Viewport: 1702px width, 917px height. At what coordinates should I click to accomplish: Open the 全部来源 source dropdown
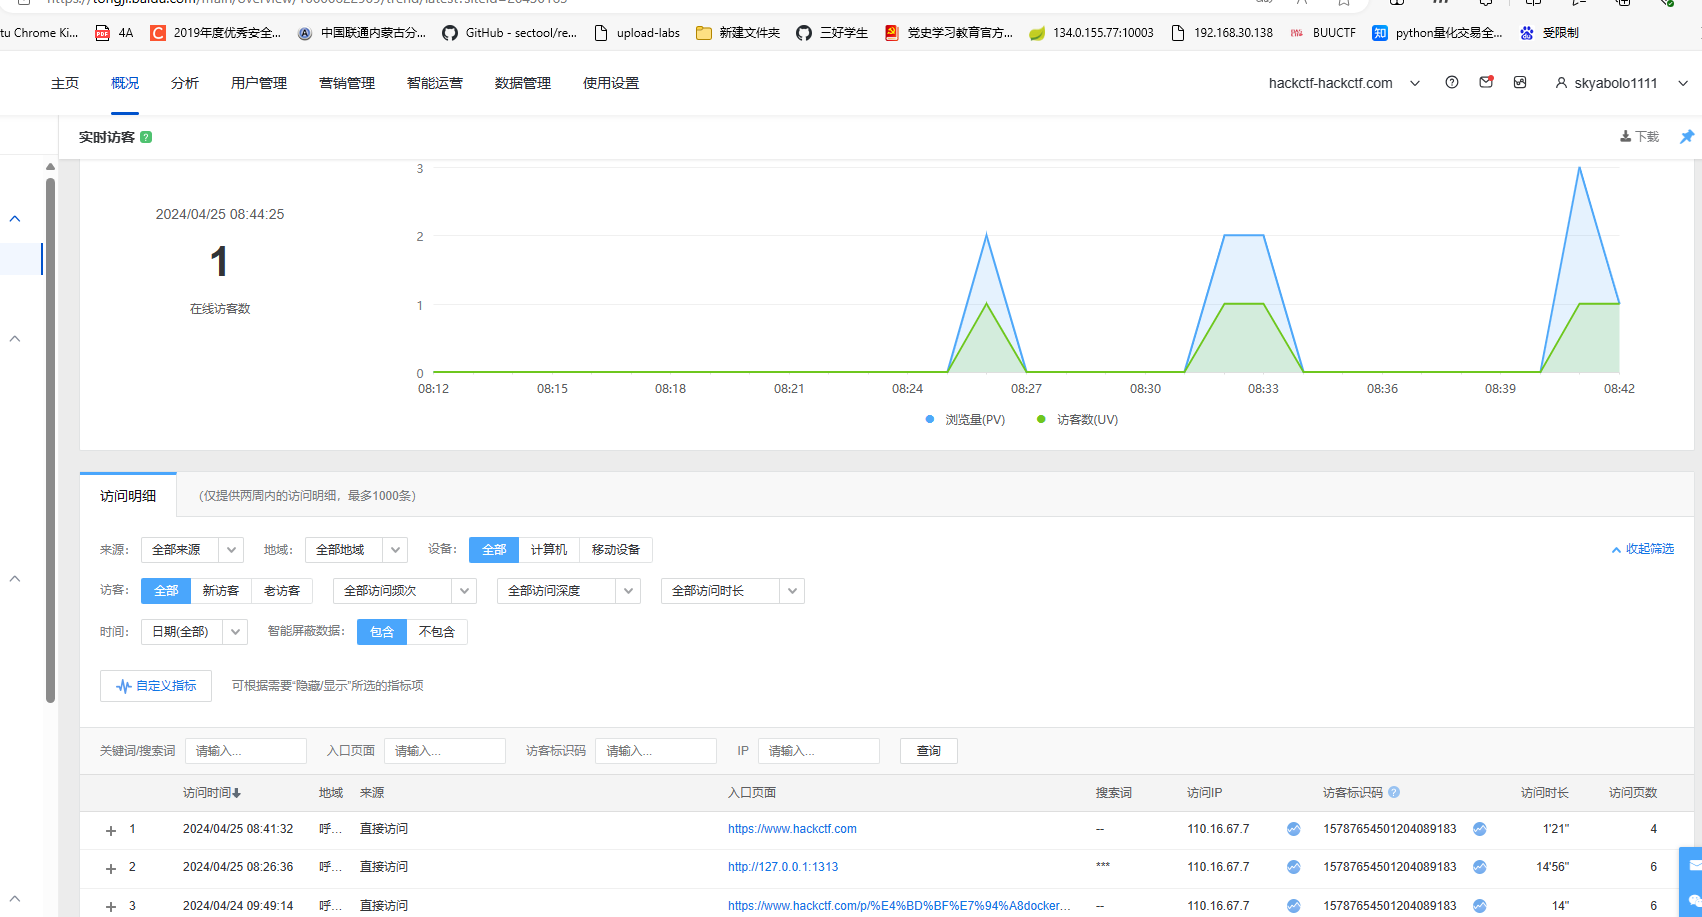click(192, 550)
